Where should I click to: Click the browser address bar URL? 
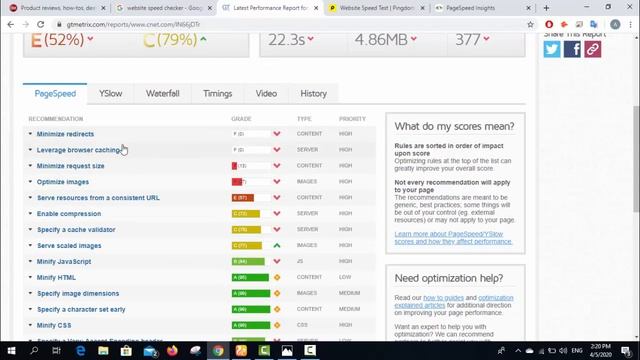(x=133, y=24)
